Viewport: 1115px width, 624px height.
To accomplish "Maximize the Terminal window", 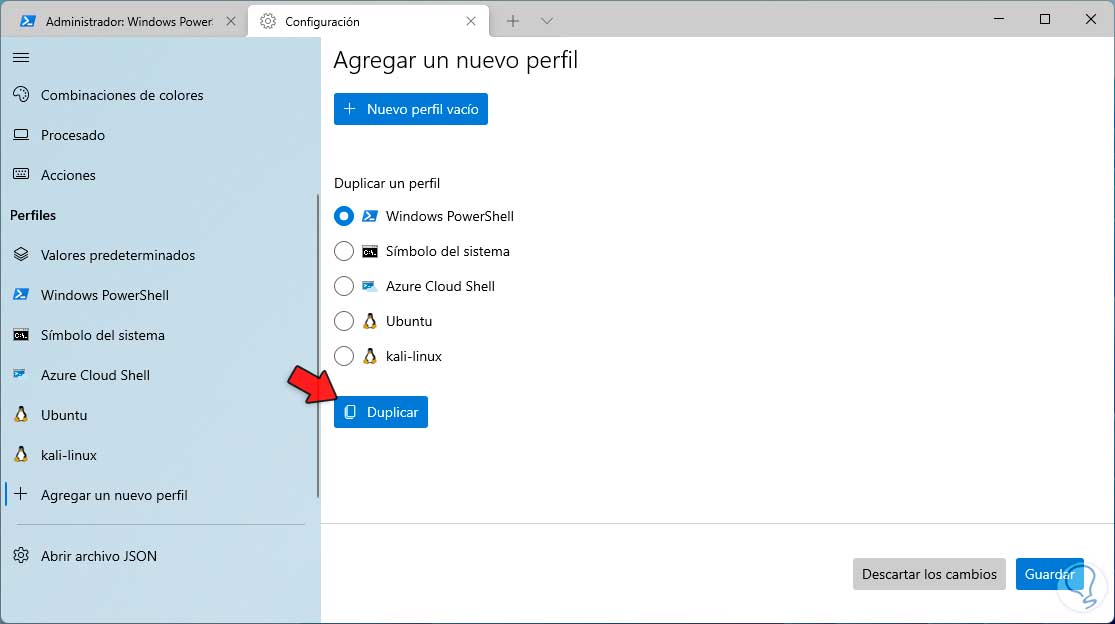I will pyautogui.click(x=1045, y=19).
